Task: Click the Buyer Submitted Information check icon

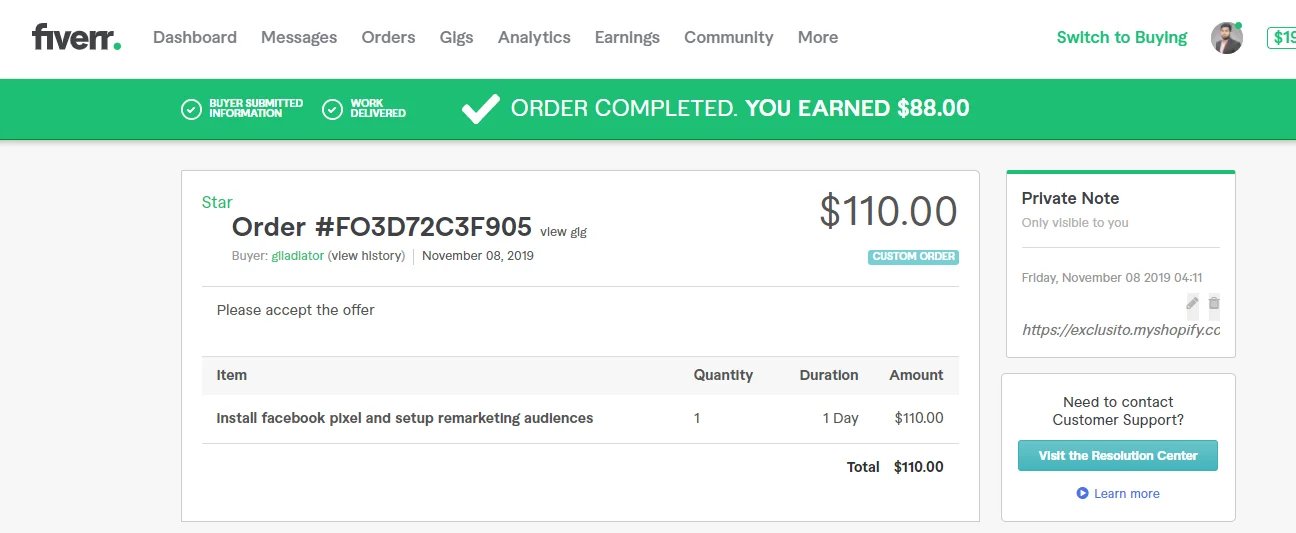Action: point(191,109)
